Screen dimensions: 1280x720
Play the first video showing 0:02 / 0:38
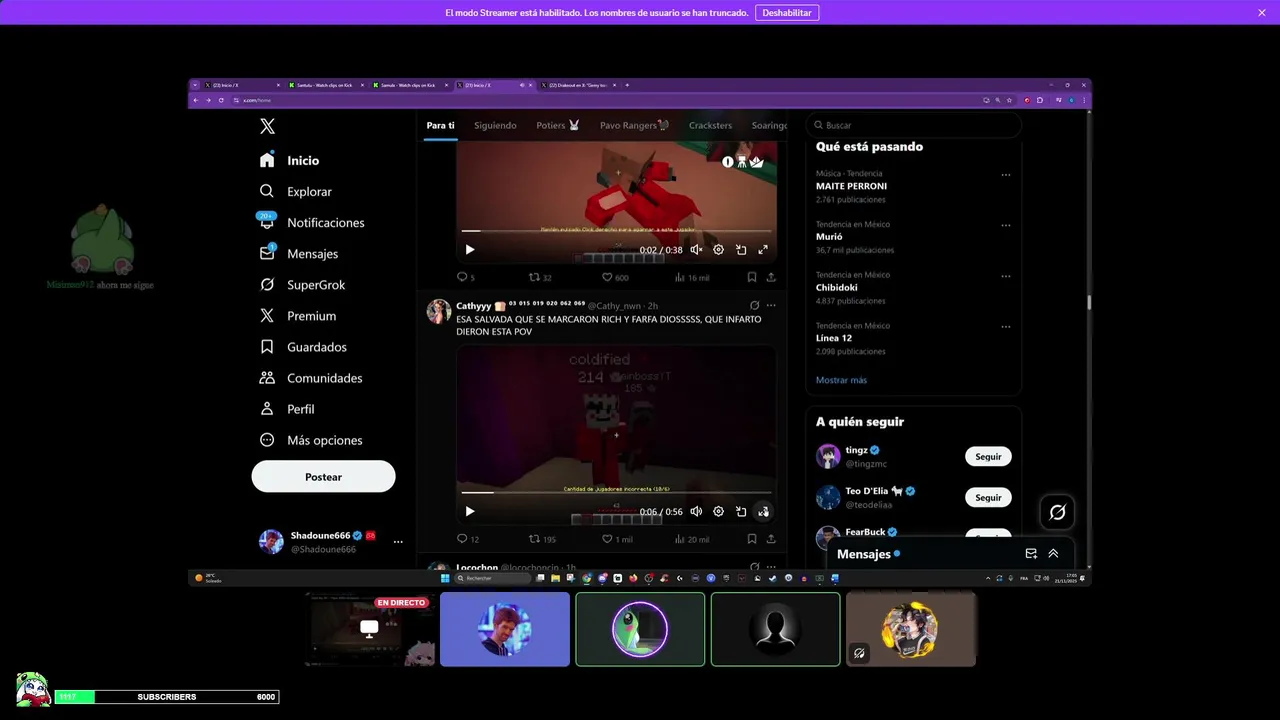(470, 250)
